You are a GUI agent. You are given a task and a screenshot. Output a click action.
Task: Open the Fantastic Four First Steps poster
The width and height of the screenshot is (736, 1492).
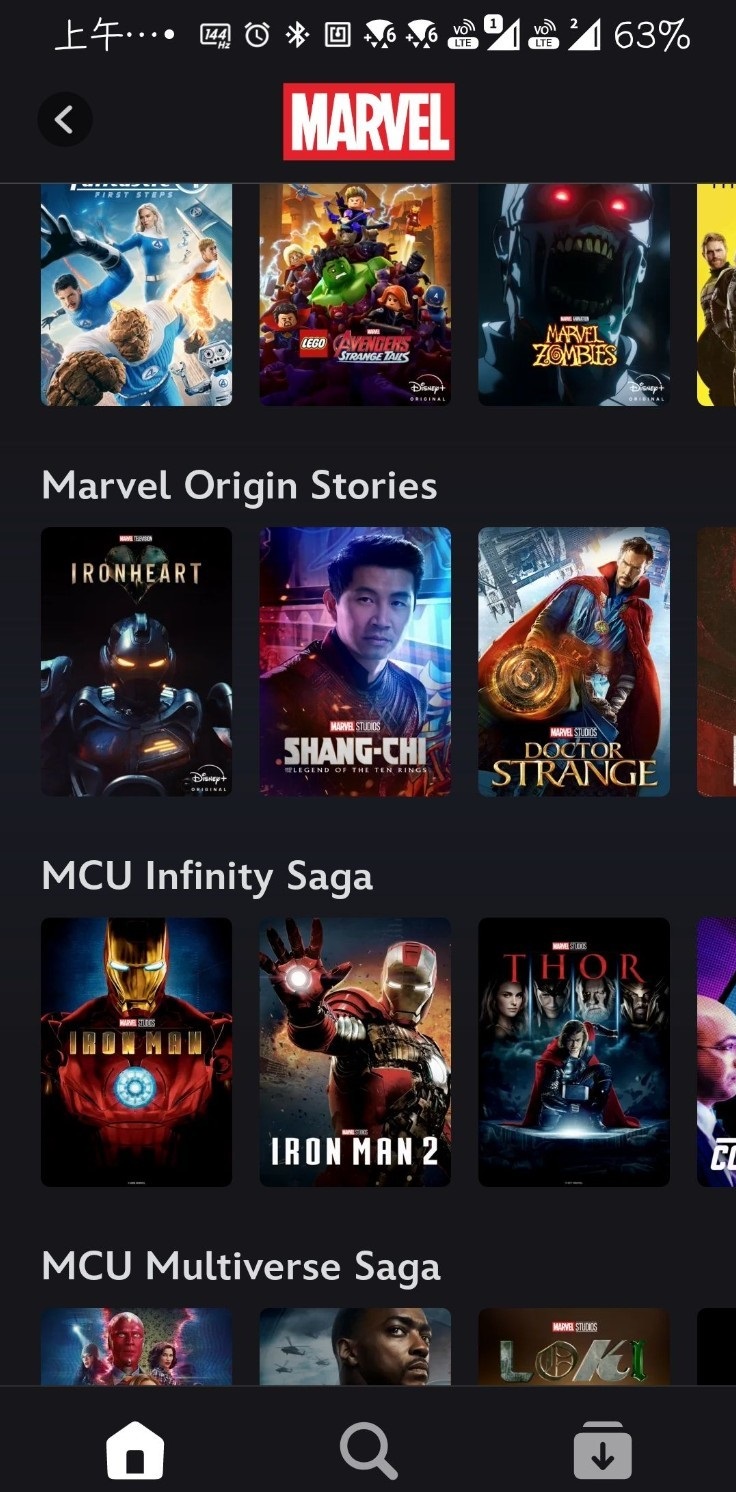(x=136, y=295)
